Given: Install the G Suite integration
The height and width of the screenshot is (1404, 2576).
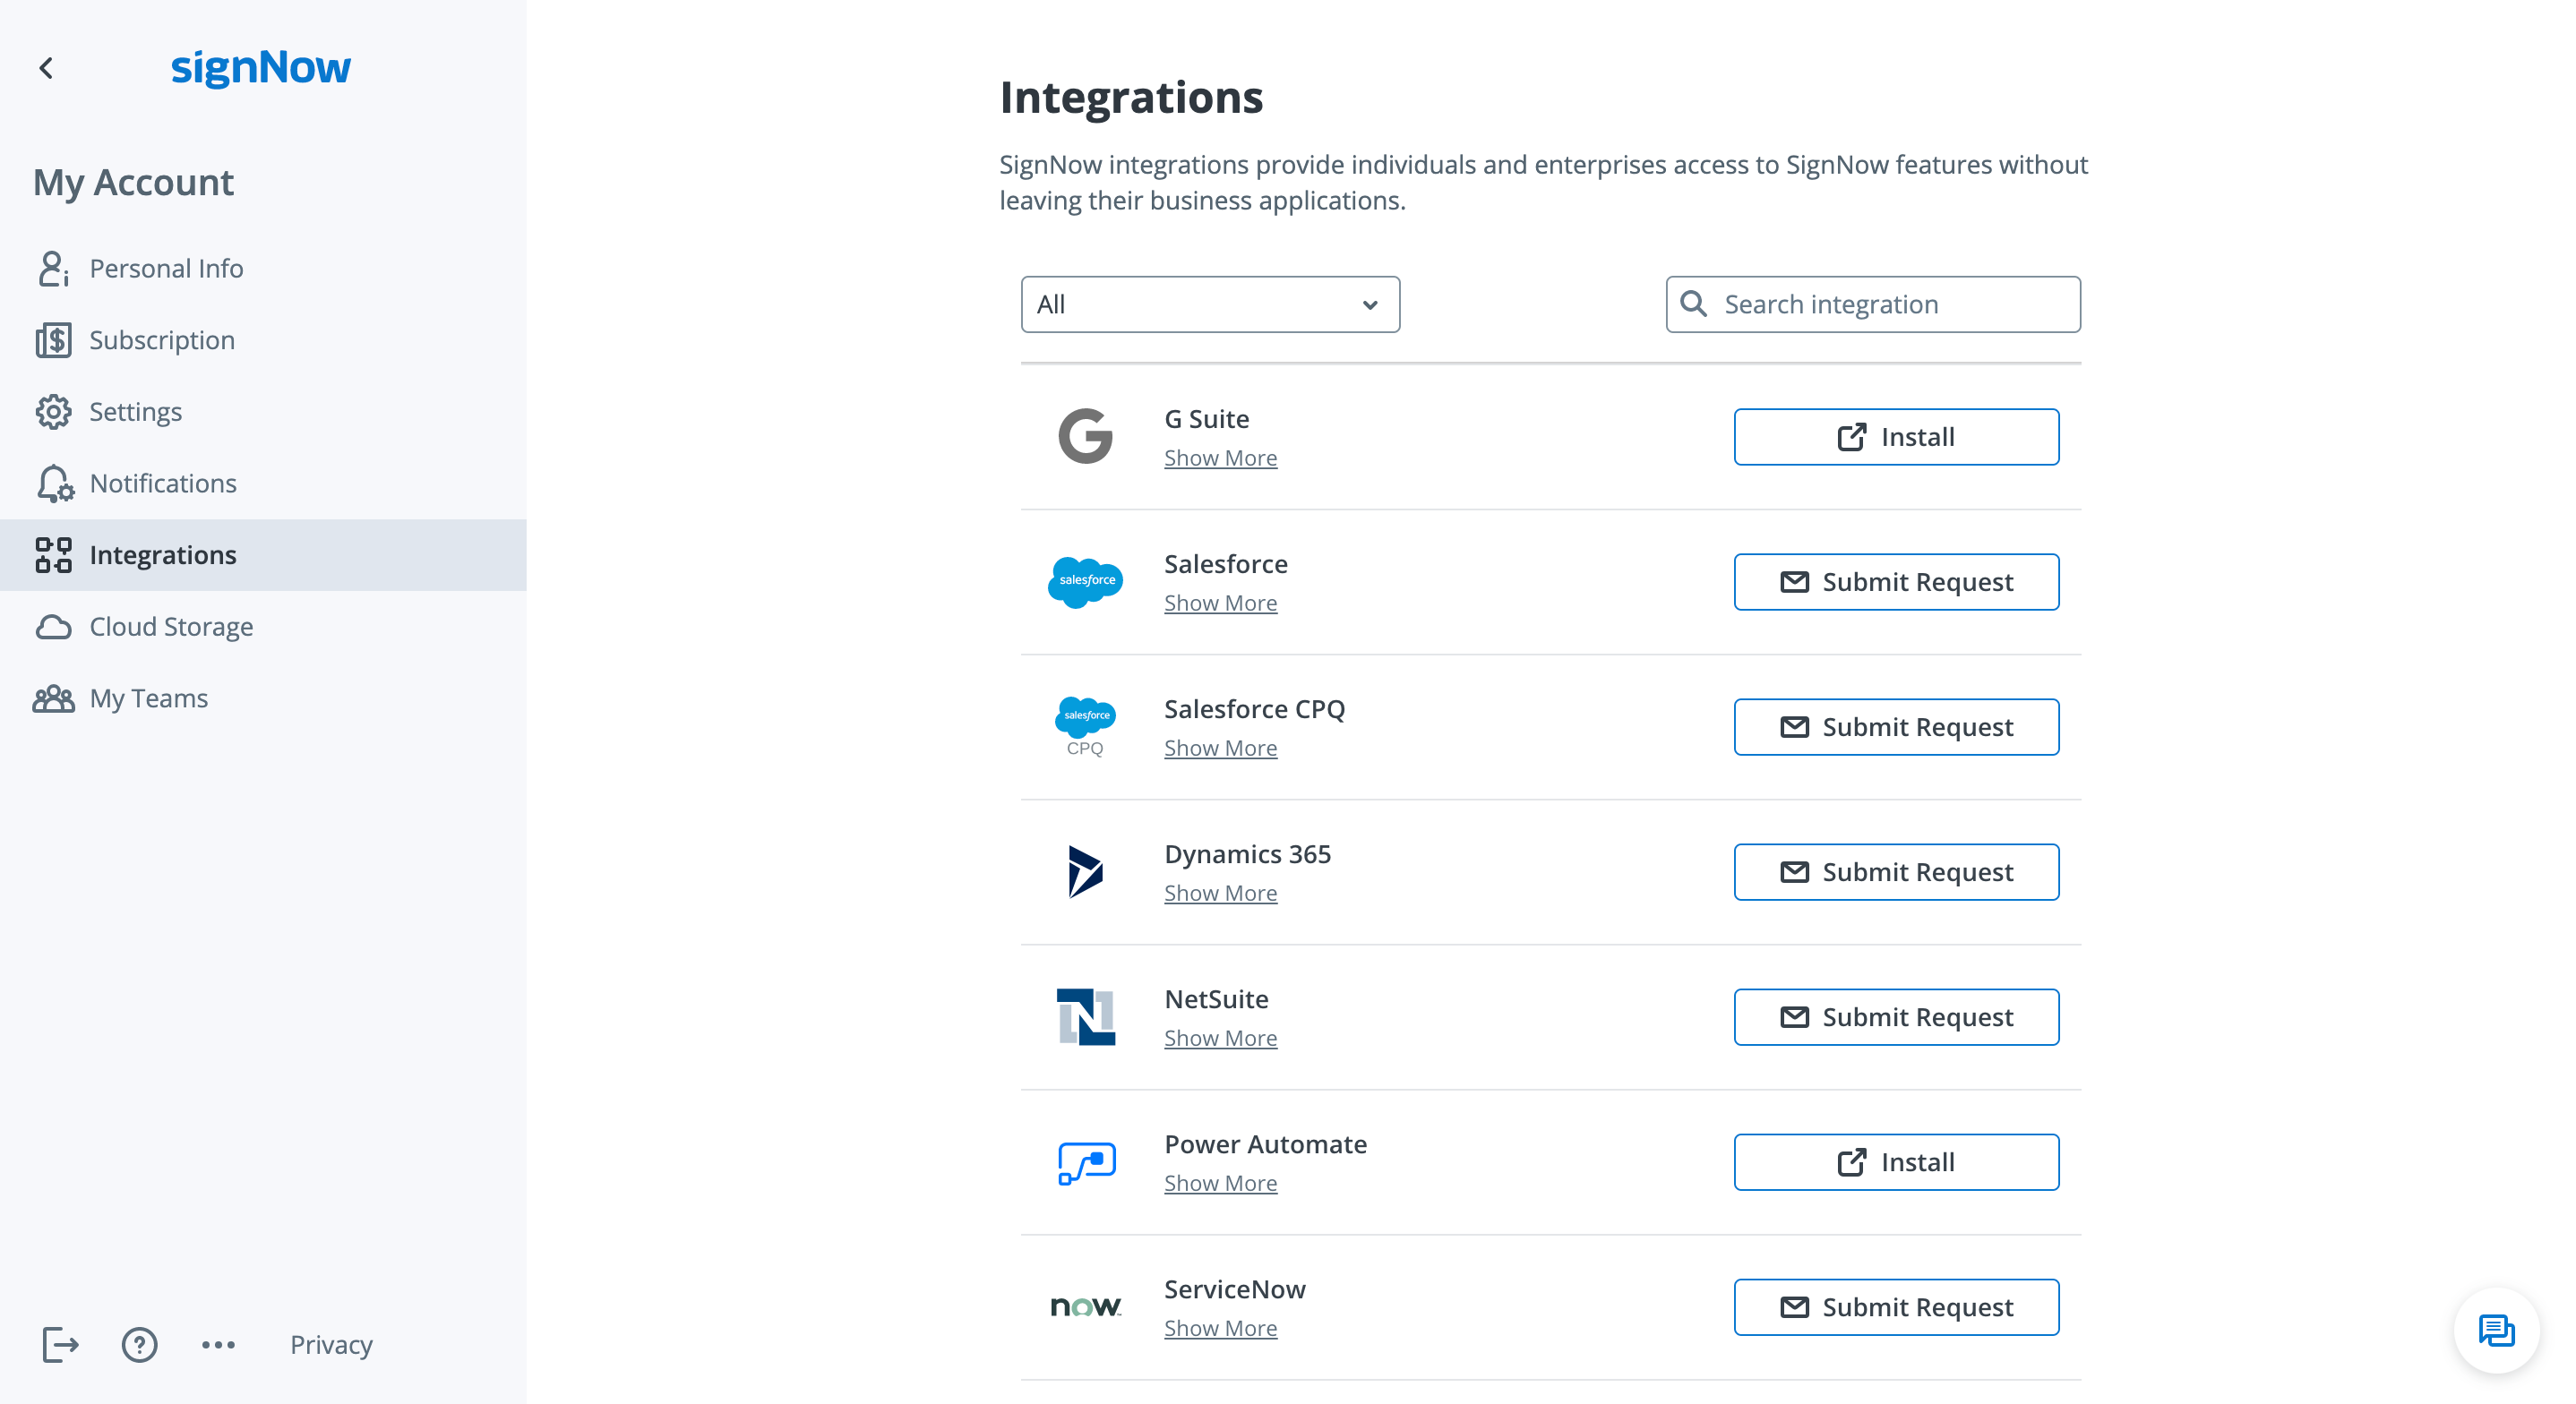Looking at the screenshot, I should 1896,437.
